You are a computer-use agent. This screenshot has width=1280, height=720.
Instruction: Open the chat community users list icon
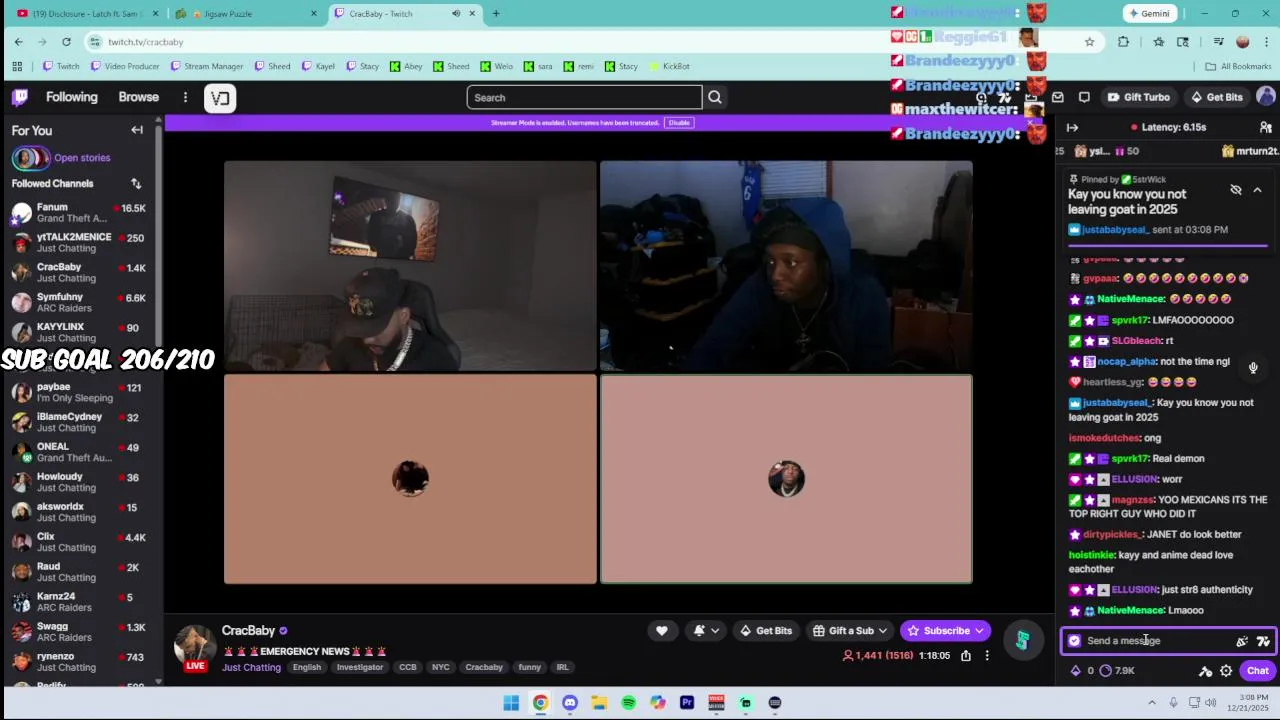pos(1266,127)
